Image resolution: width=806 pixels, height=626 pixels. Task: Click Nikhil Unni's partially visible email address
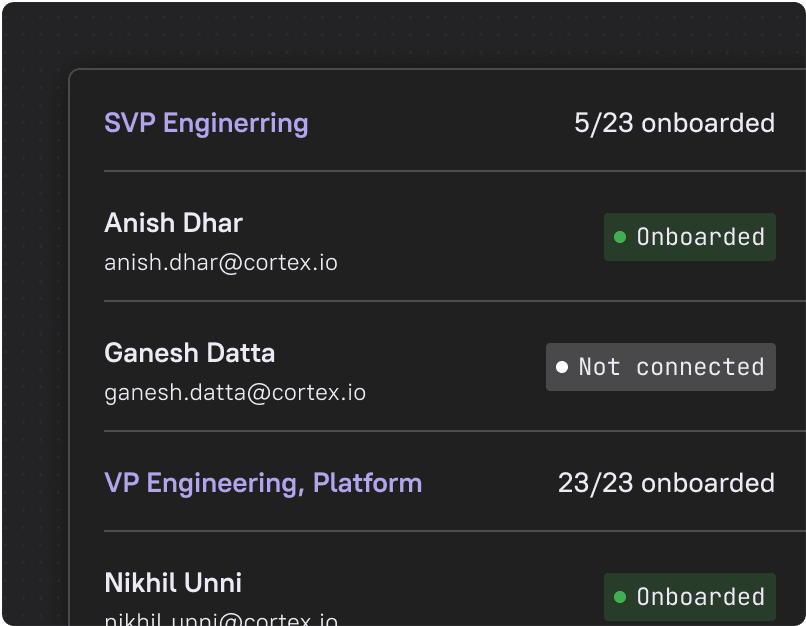coord(221,621)
